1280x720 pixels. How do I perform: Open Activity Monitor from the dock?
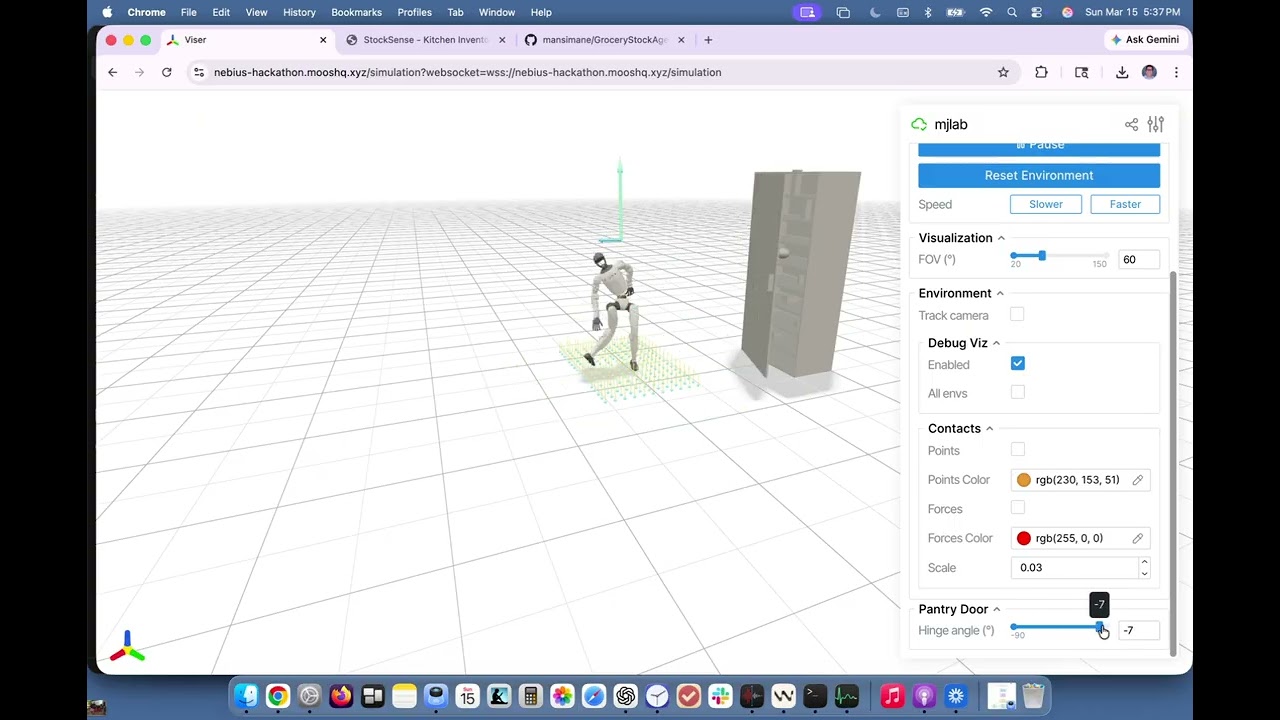click(847, 696)
